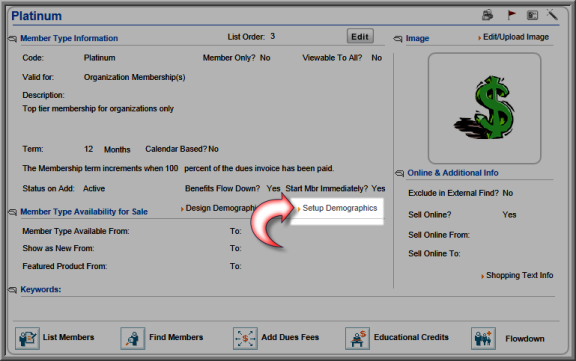
Task: Collapse the Keywords section
Action: coord(12,290)
